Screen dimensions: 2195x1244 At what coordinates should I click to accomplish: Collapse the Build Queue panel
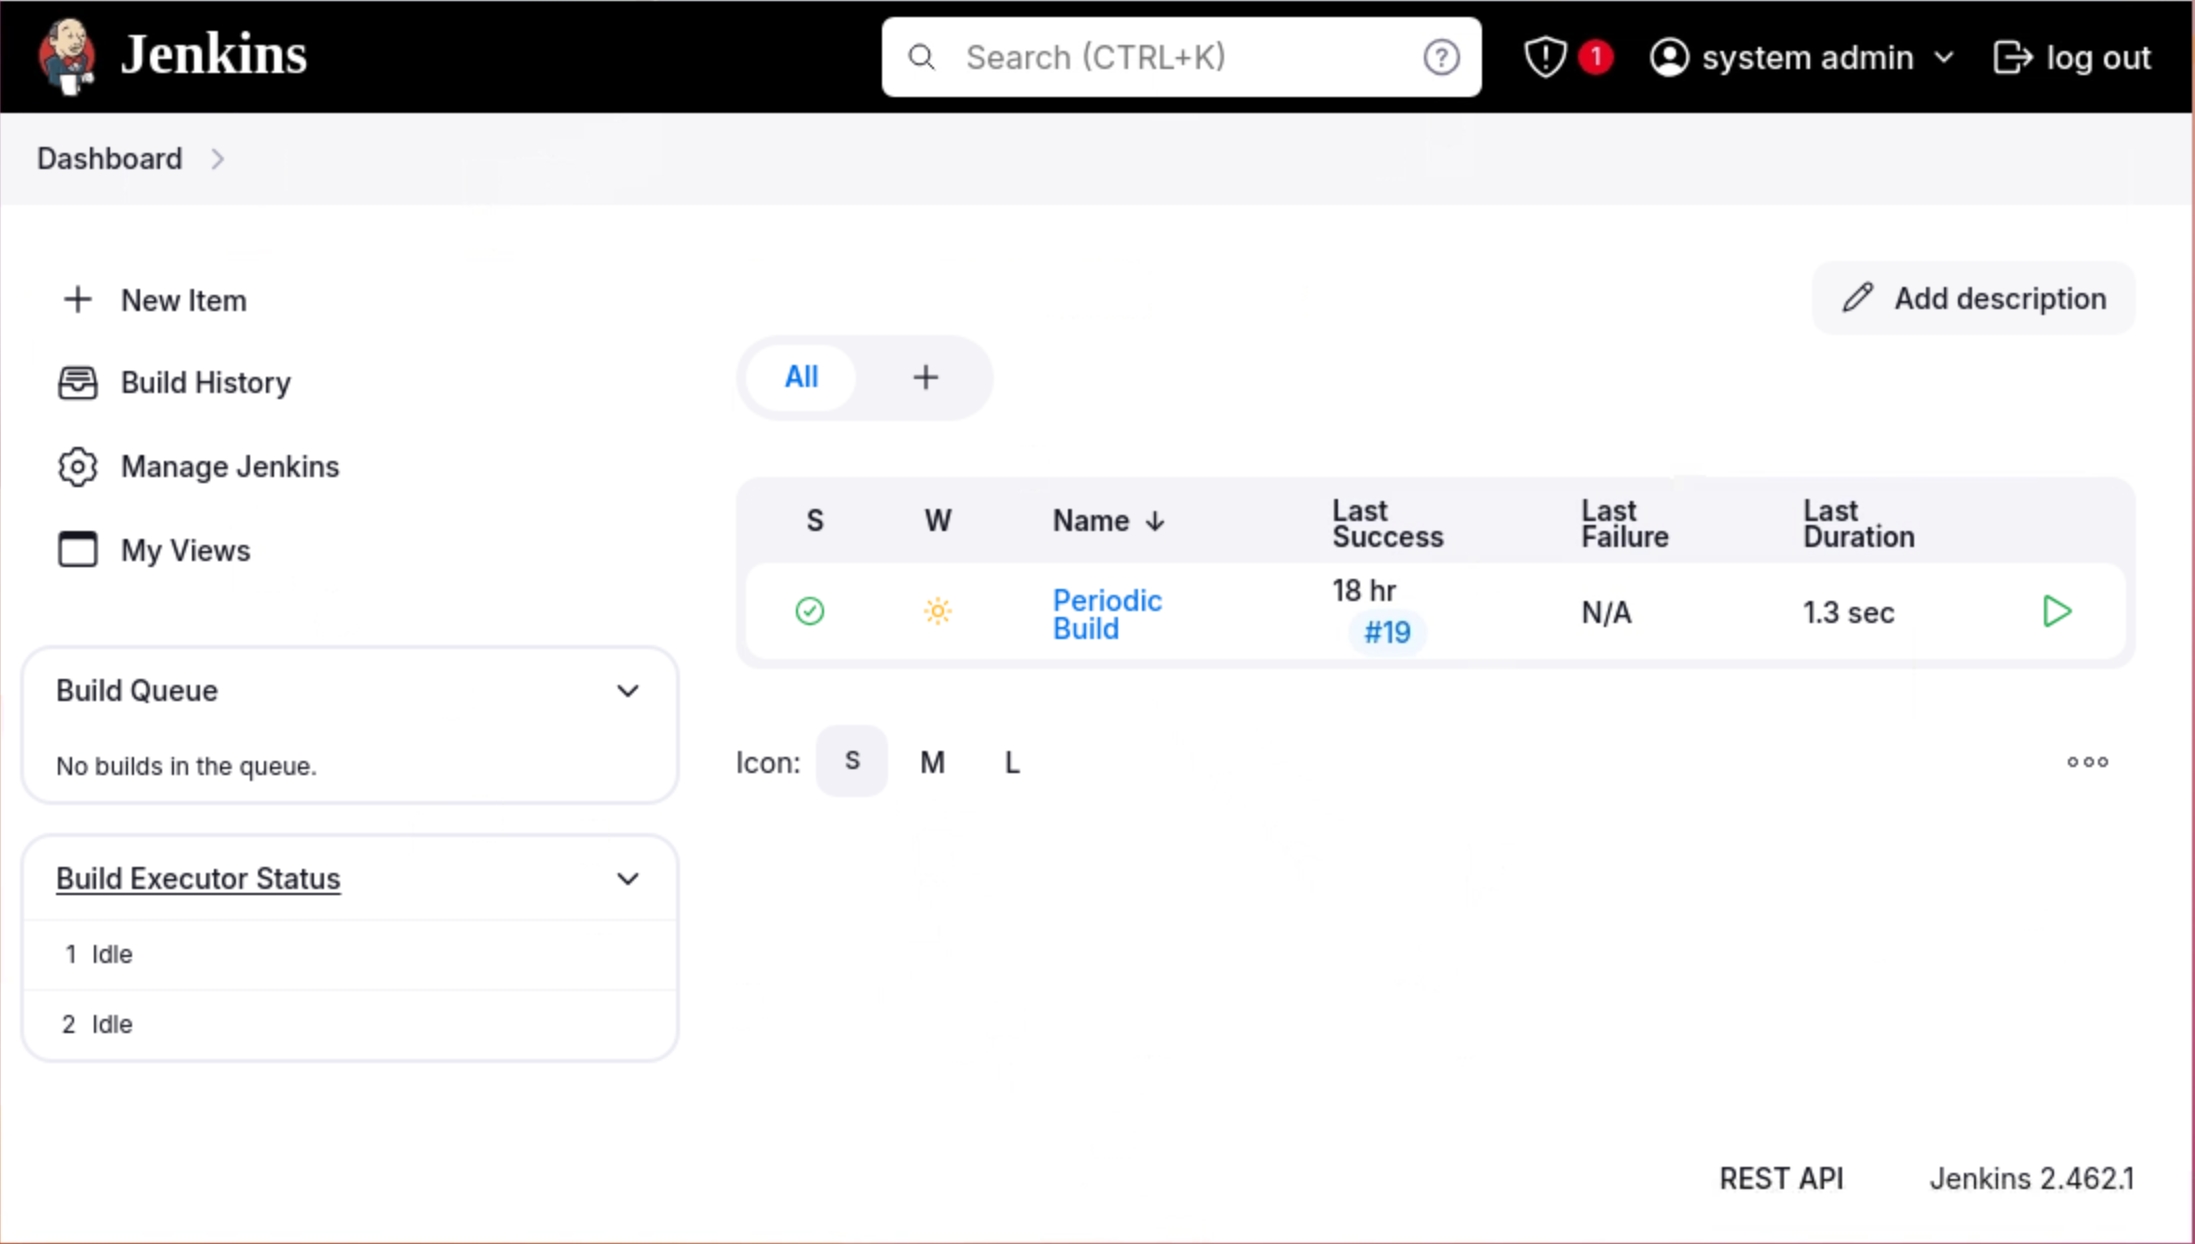pyautogui.click(x=627, y=691)
